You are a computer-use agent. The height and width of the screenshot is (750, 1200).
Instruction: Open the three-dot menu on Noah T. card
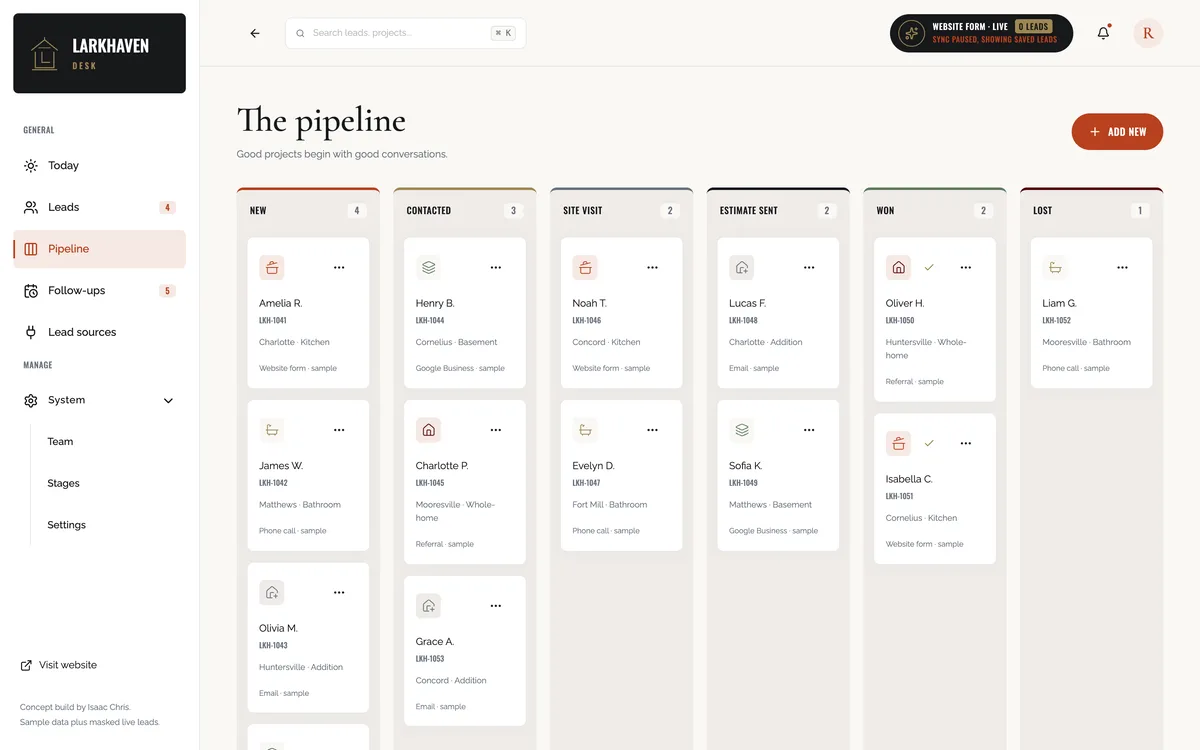[x=653, y=267]
